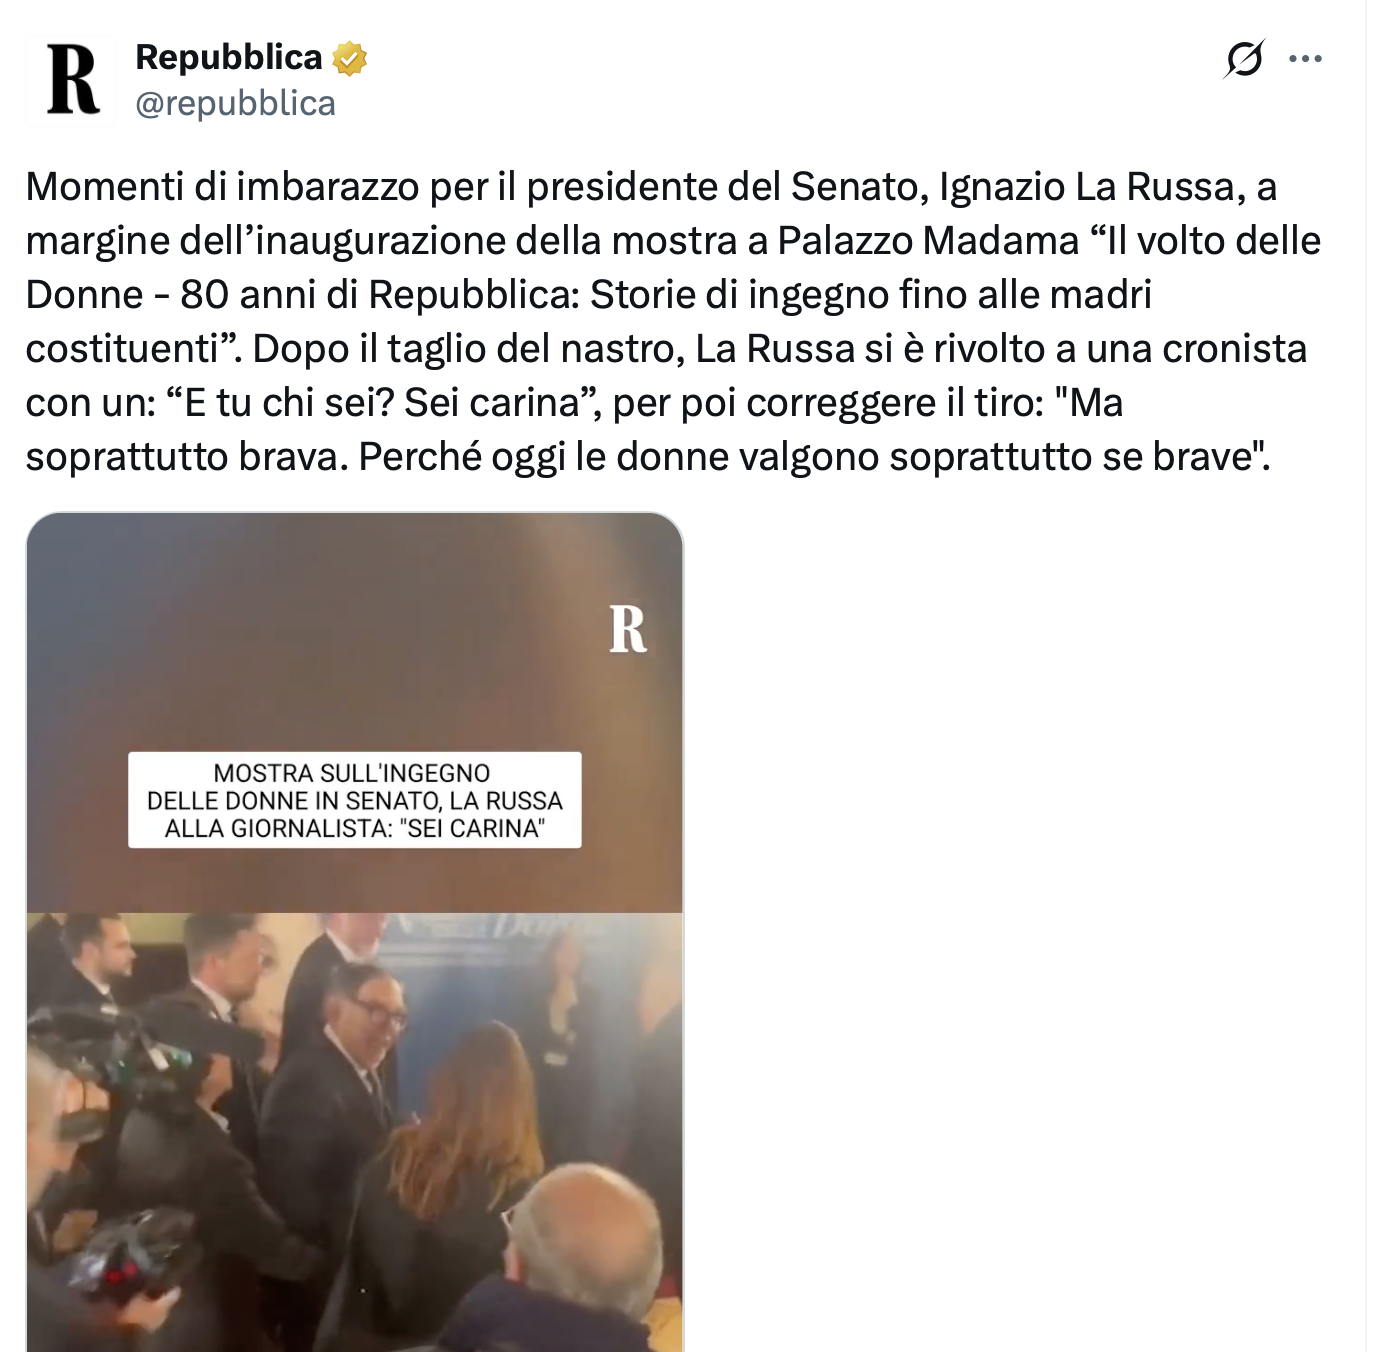This screenshot has width=1376, height=1352.
Task: Click the white R watermark in video
Action: pos(628,629)
